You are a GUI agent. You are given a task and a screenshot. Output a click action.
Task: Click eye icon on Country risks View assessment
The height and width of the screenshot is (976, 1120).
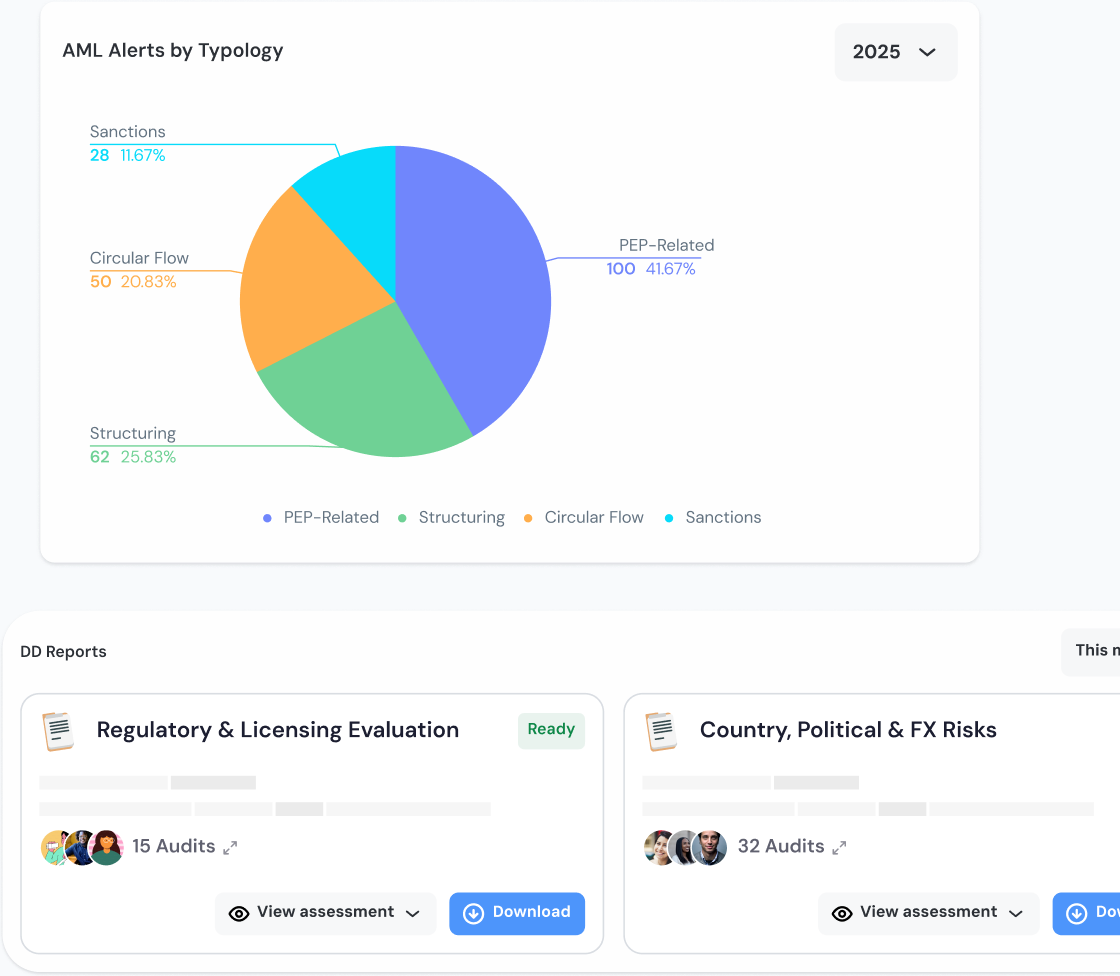(x=842, y=913)
